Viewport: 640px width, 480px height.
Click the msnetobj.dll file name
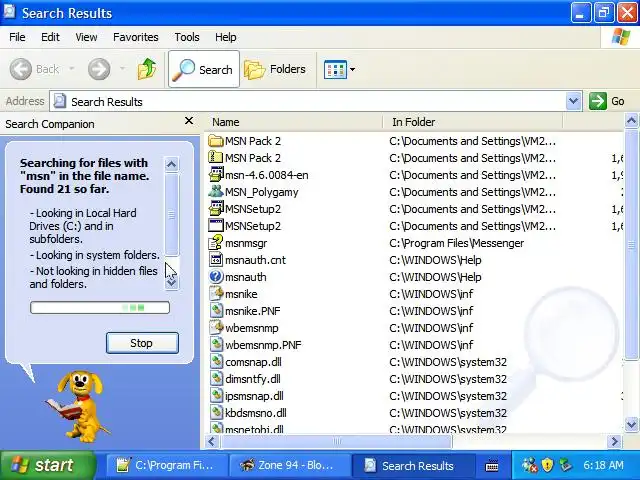(x=254, y=429)
